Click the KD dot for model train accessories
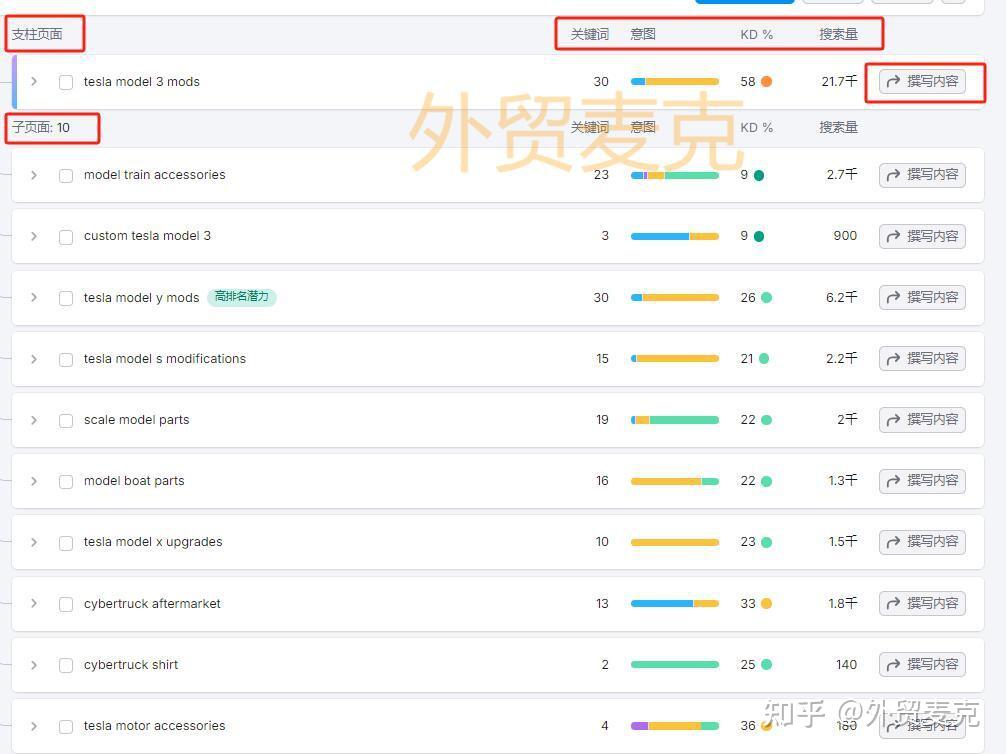Viewport: 1006px width, 754px height. (x=759, y=175)
